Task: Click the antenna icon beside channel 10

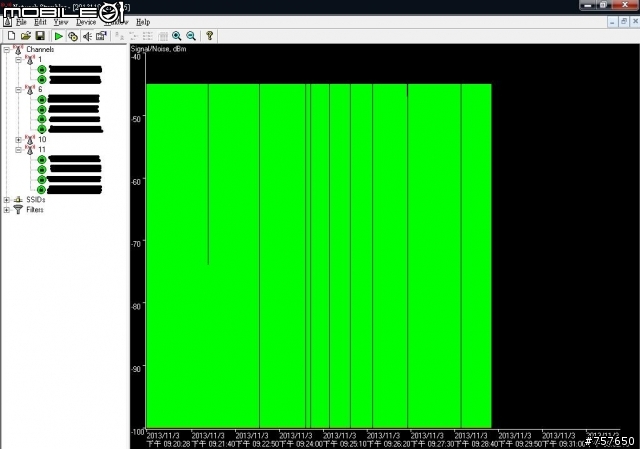Action: coord(30,140)
